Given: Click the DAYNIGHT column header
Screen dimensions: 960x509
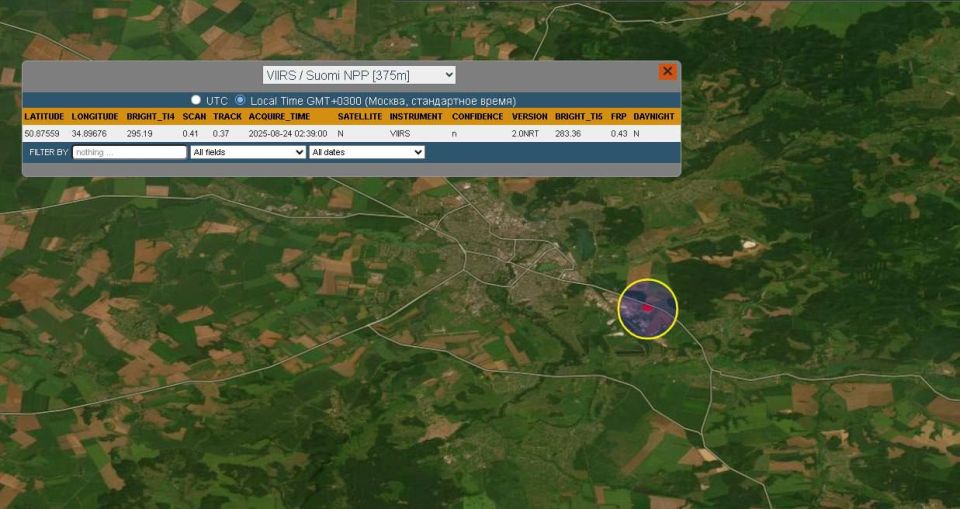Looking at the screenshot, I should 654,117.
